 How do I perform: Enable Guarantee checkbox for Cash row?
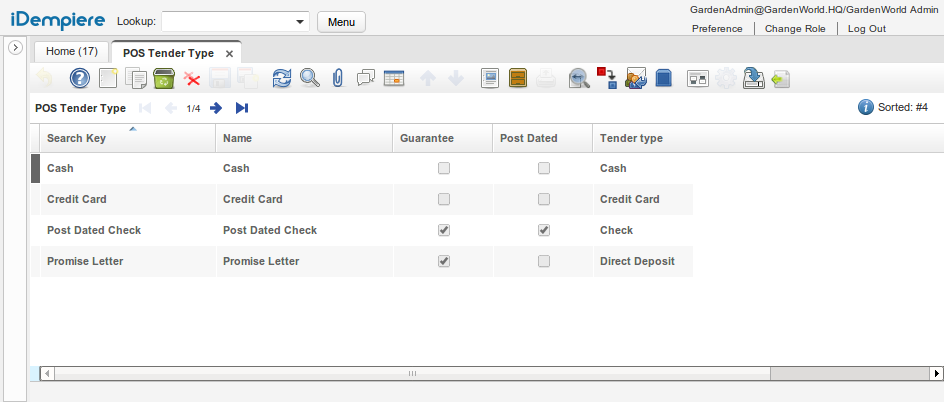tap(444, 169)
